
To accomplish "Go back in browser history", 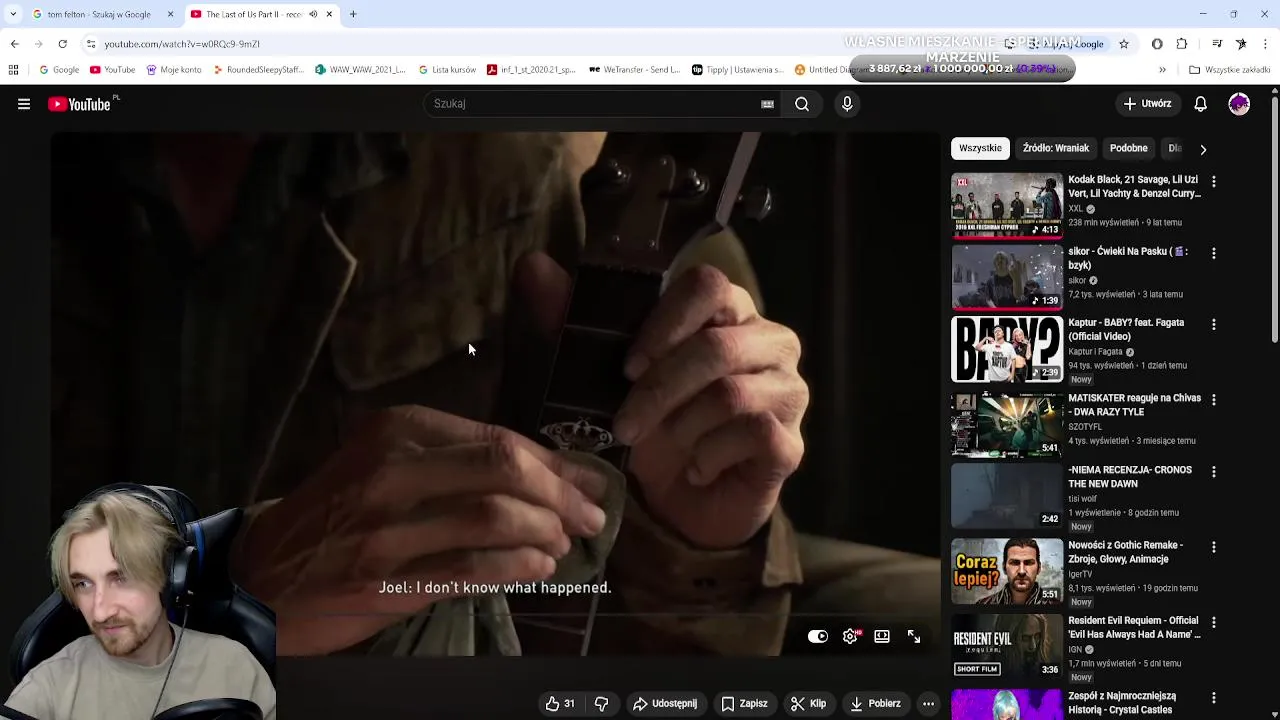I will [15, 44].
